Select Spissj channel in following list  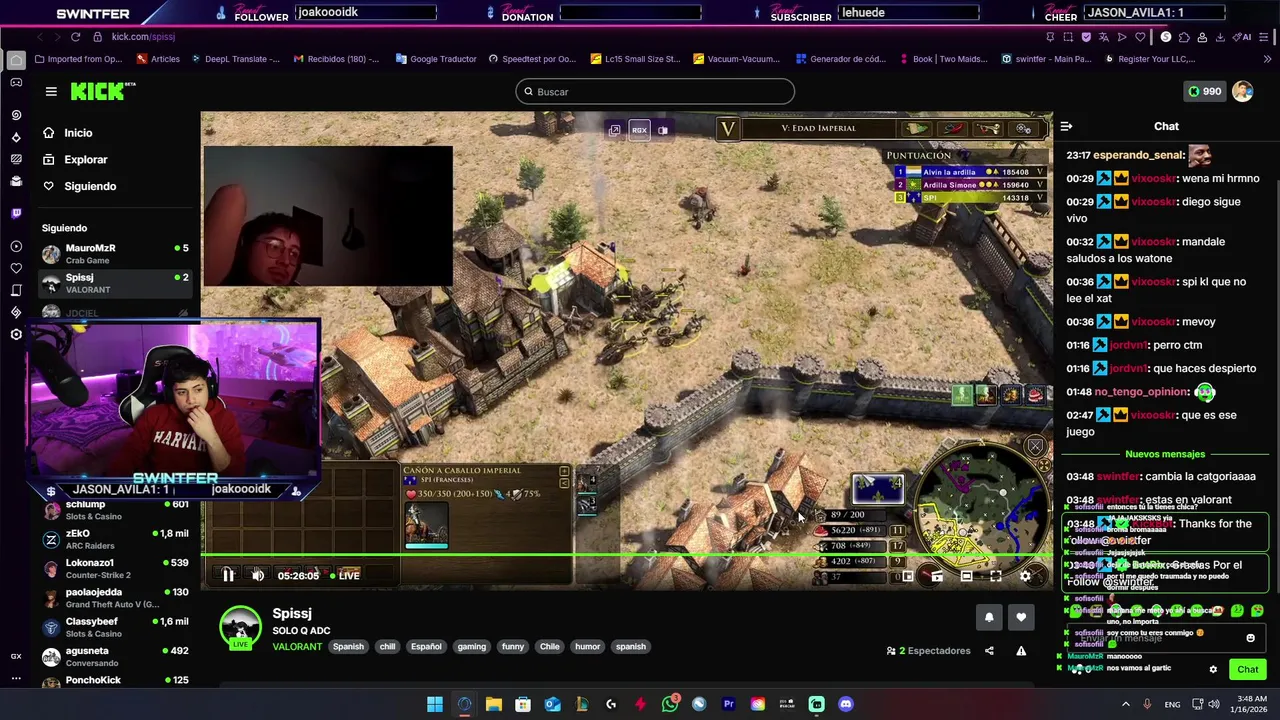tap(115, 283)
